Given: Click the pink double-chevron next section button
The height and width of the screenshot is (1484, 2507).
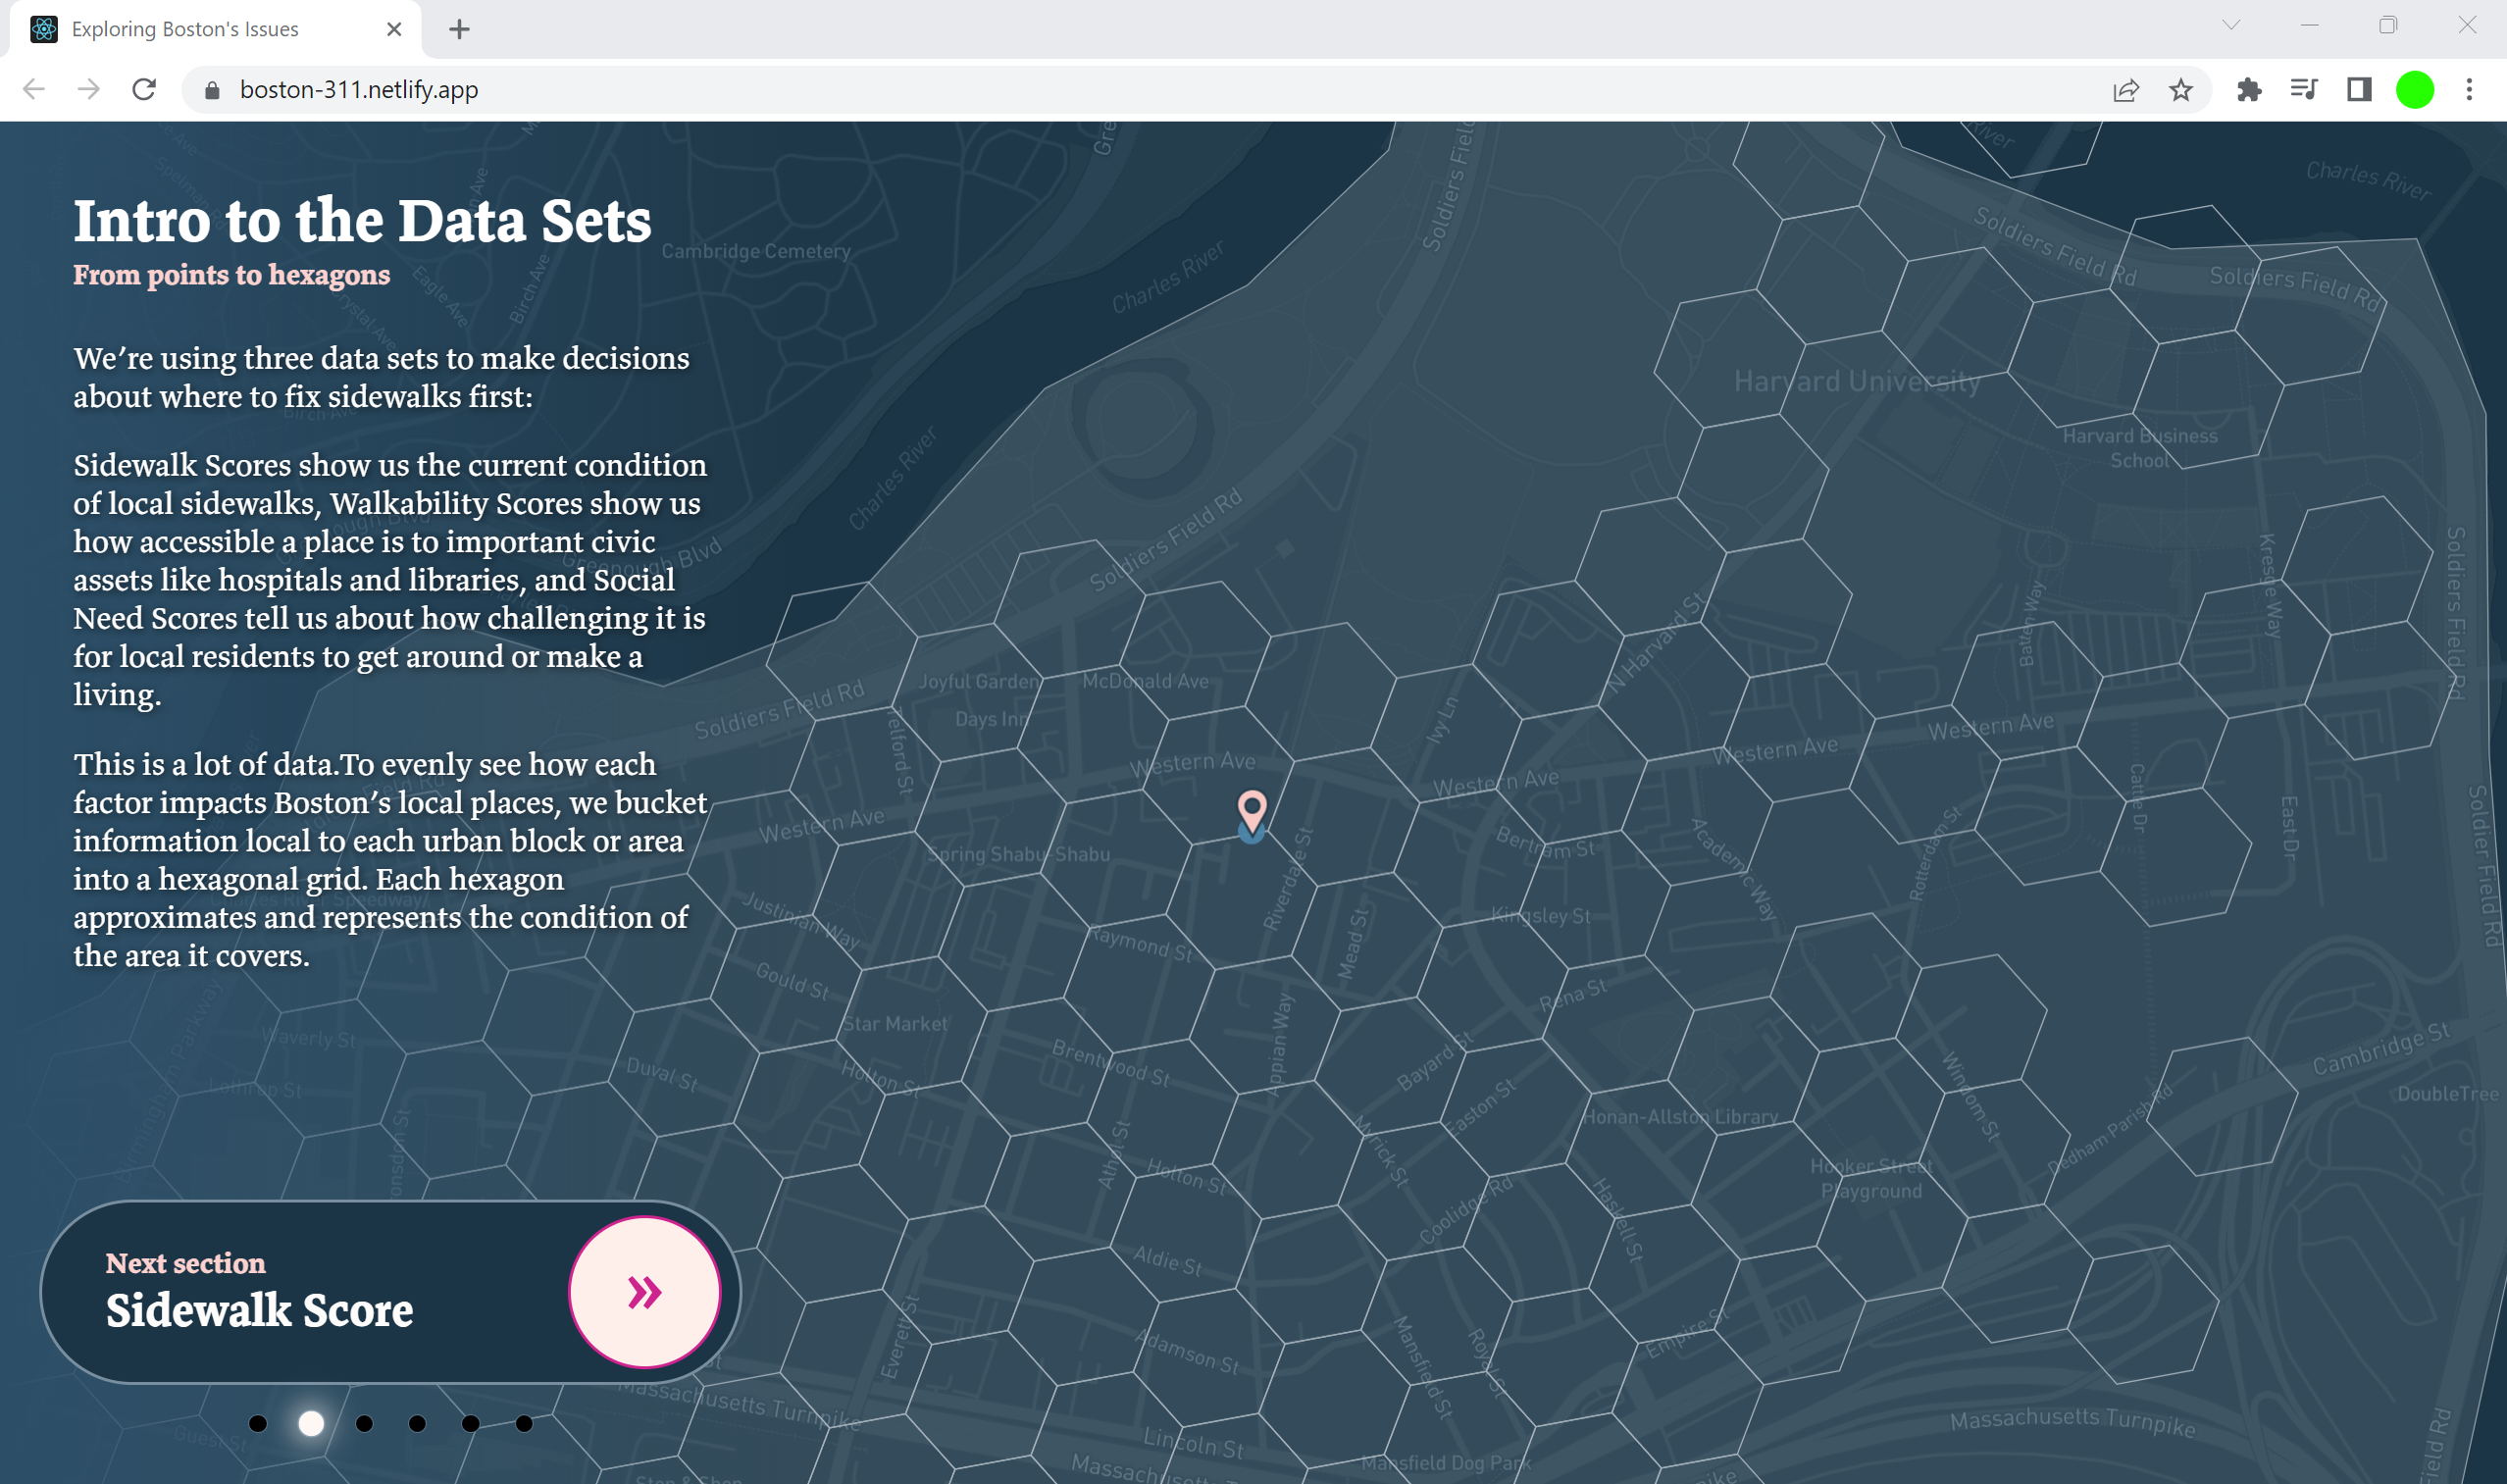Looking at the screenshot, I should pos(644,1291).
